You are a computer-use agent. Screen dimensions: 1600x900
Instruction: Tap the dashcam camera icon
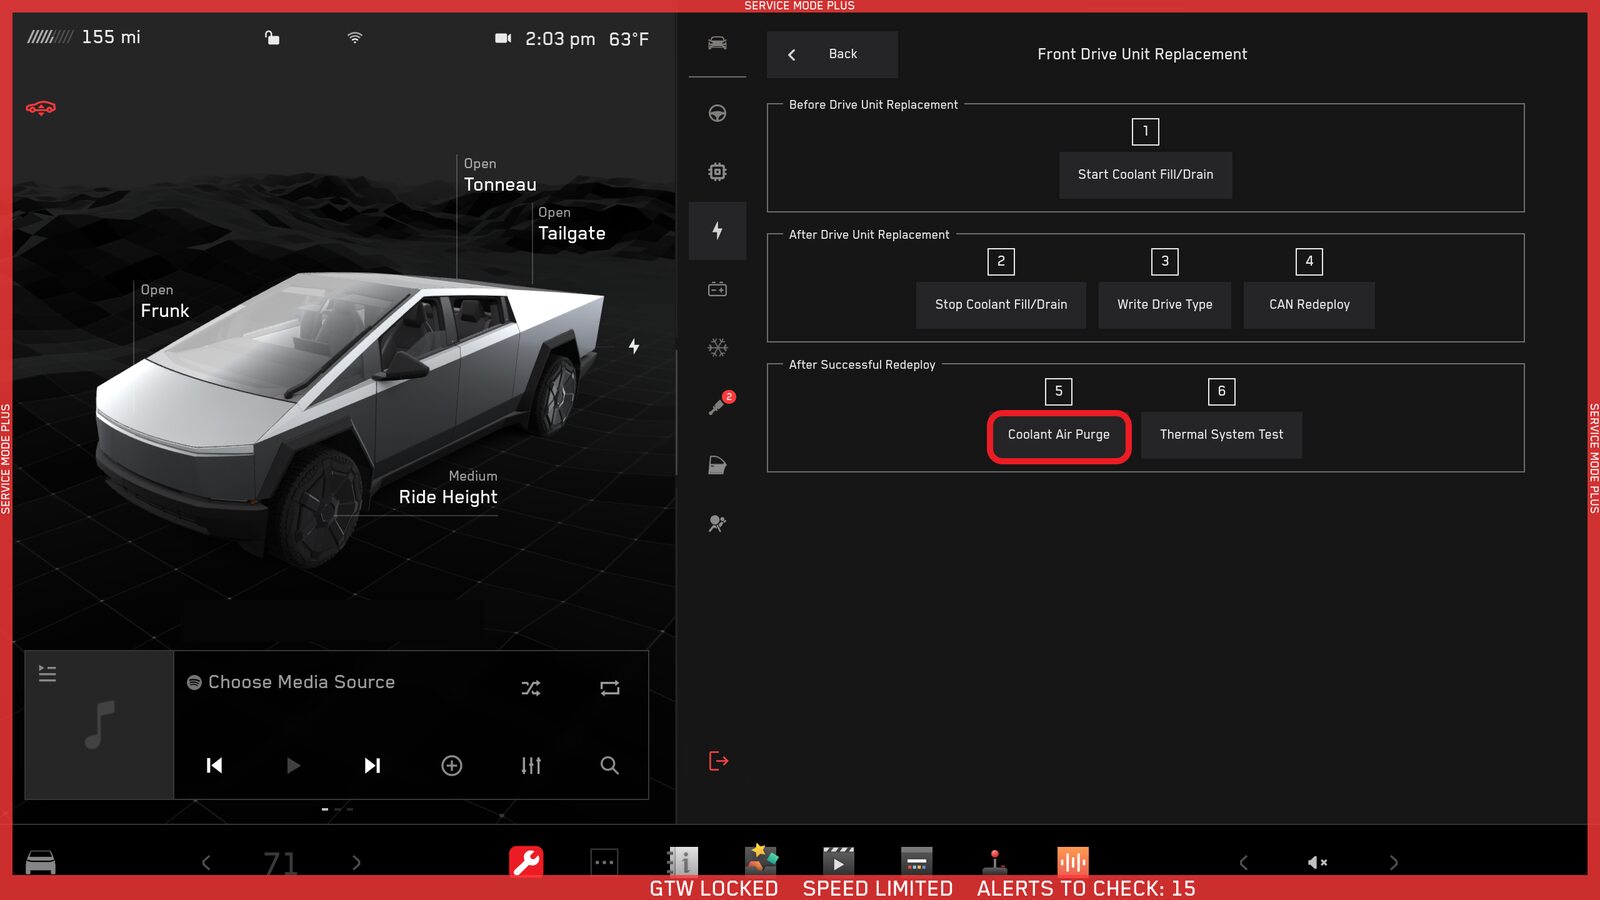(503, 38)
